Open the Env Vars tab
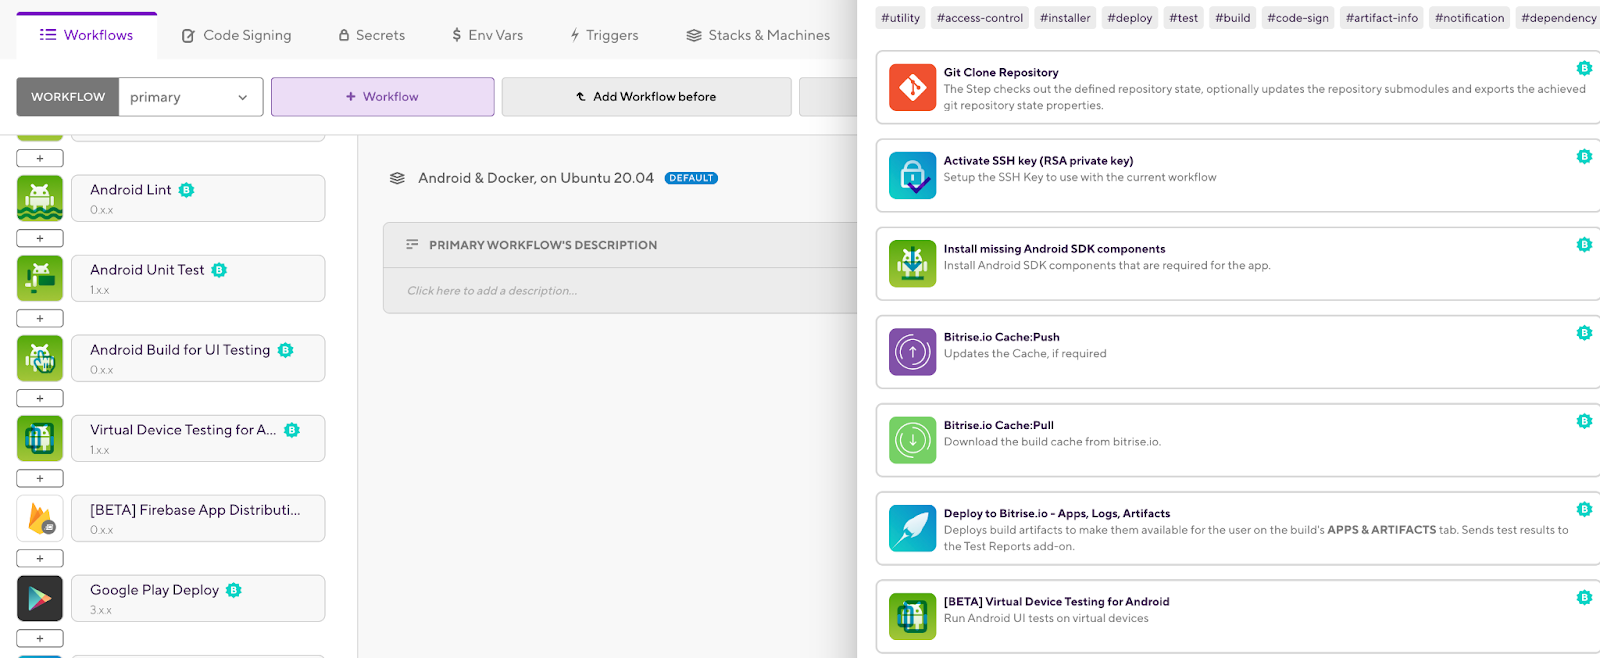Image resolution: width=1600 pixels, height=658 pixels. pyautogui.click(x=488, y=35)
